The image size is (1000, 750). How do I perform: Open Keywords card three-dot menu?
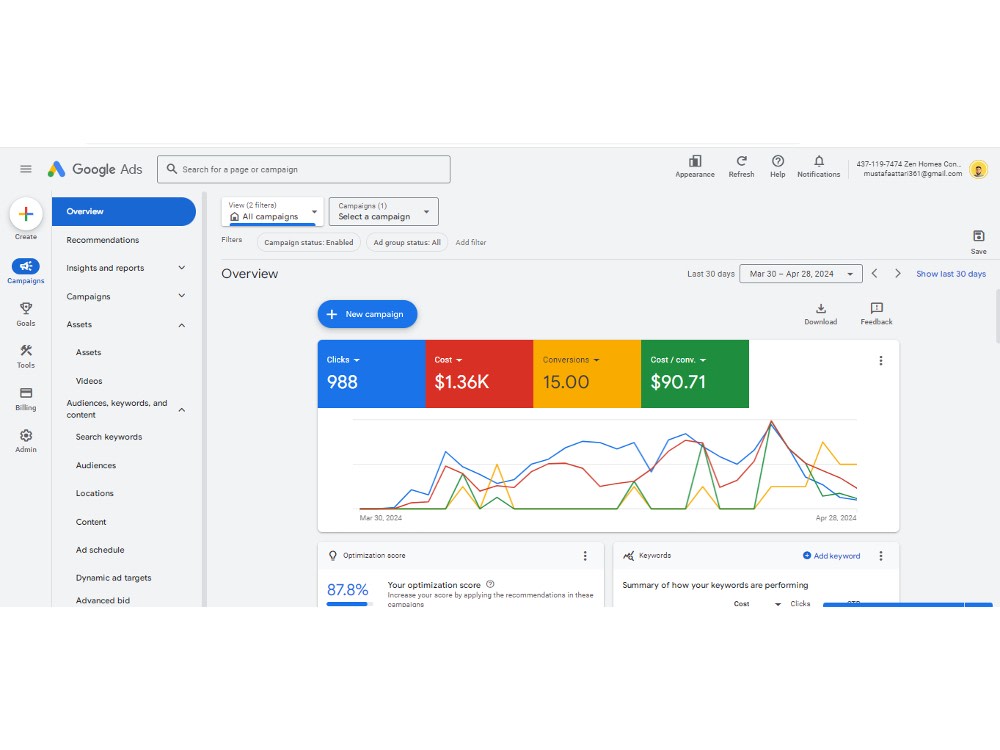click(x=881, y=556)
